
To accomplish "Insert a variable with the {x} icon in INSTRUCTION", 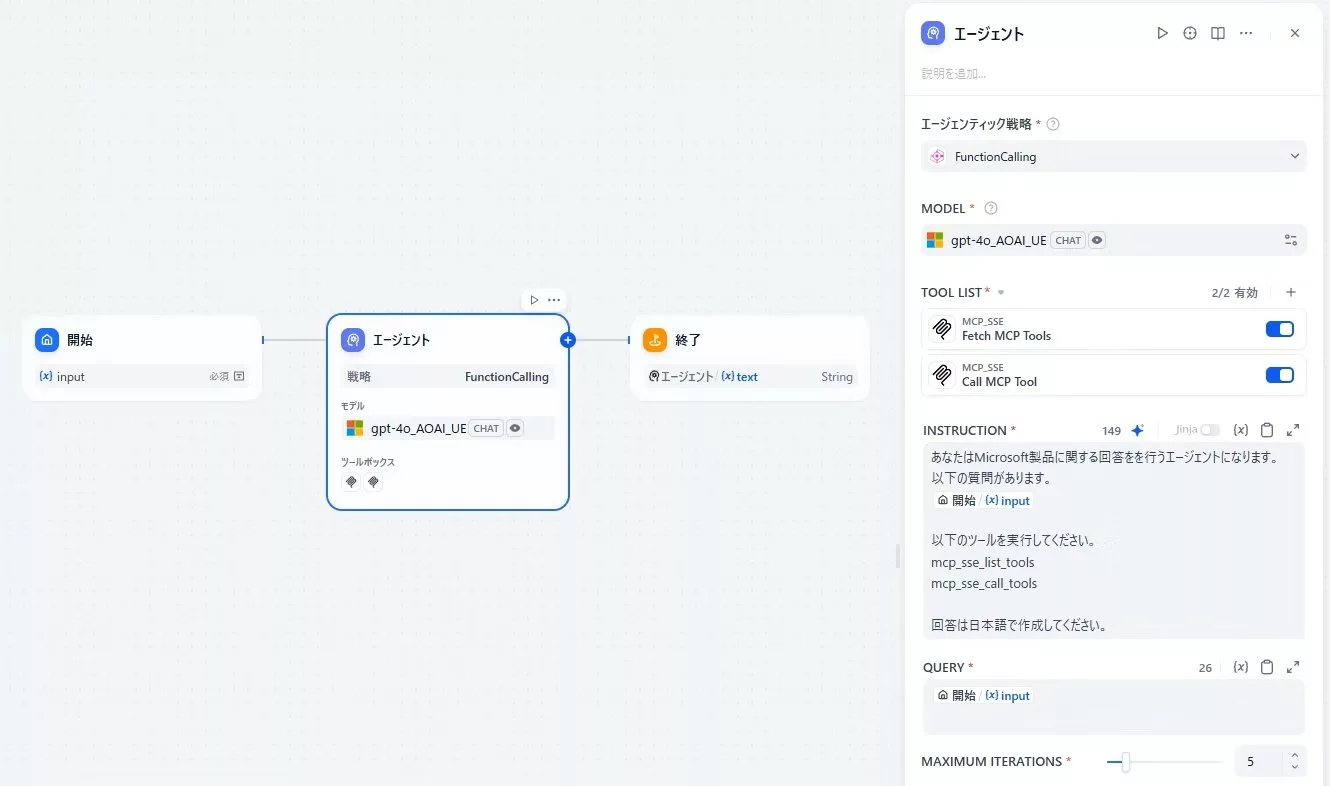I will [x=1241, y=429].
